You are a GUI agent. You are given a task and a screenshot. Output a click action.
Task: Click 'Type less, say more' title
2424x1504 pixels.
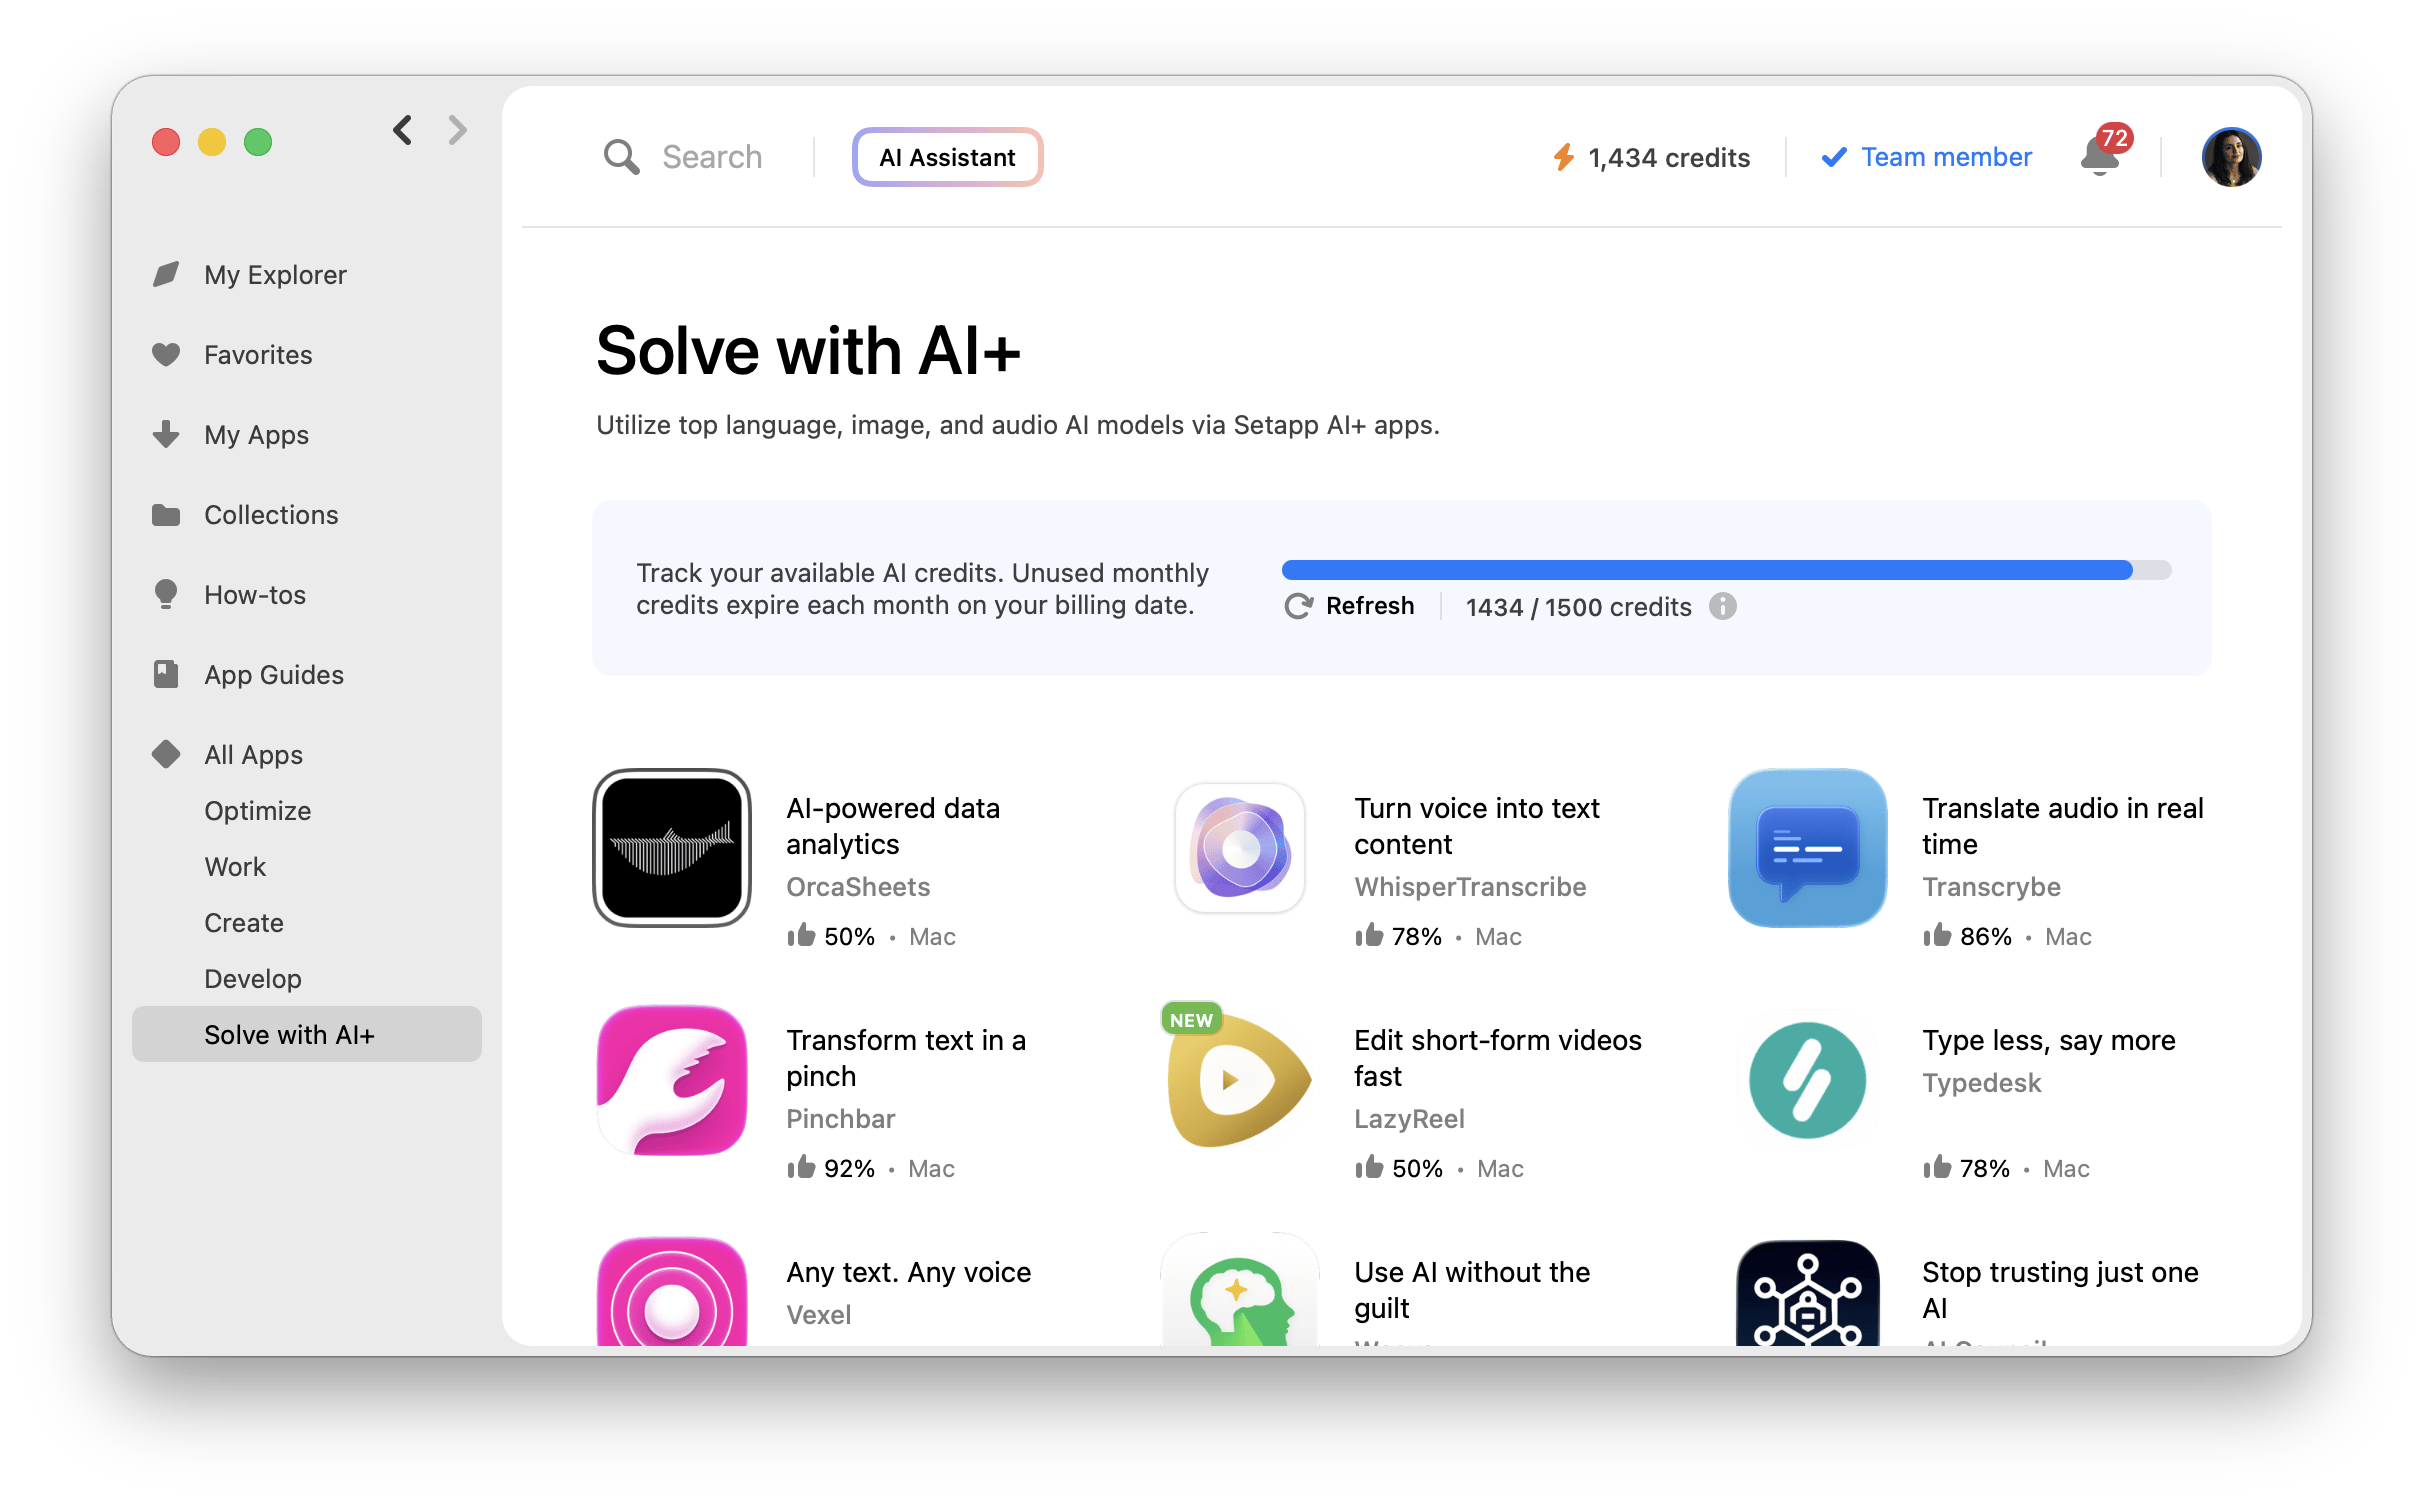(x=2049, y=1040)
